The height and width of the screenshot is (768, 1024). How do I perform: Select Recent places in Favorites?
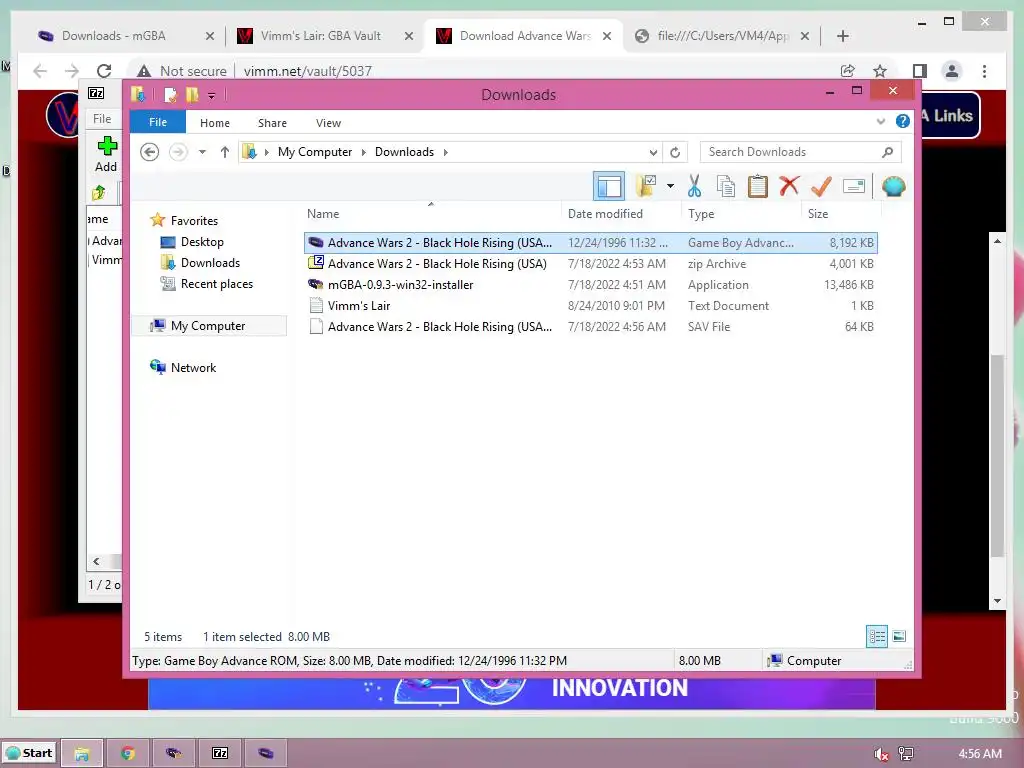coord(217,283)
